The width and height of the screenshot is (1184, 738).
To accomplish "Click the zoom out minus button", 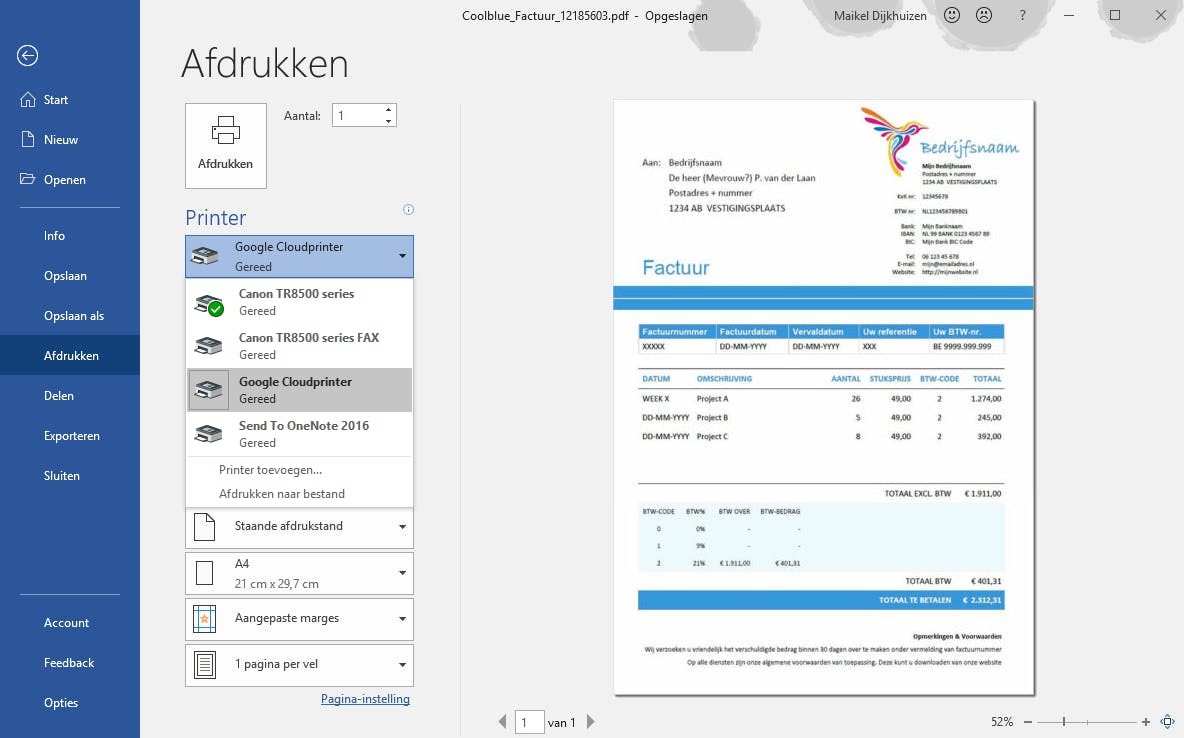I will [x=1027, y=722].
